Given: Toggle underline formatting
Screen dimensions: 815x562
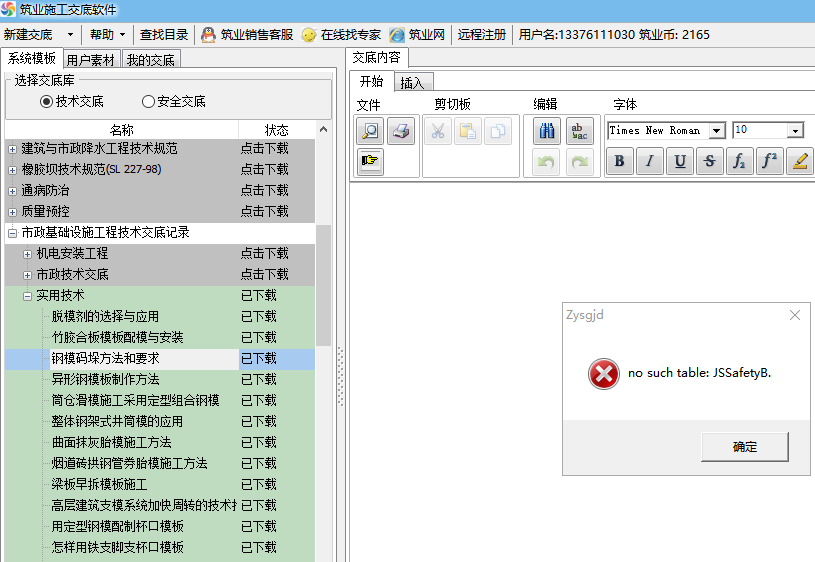Looking at the screenshot, I should [680, 162].
